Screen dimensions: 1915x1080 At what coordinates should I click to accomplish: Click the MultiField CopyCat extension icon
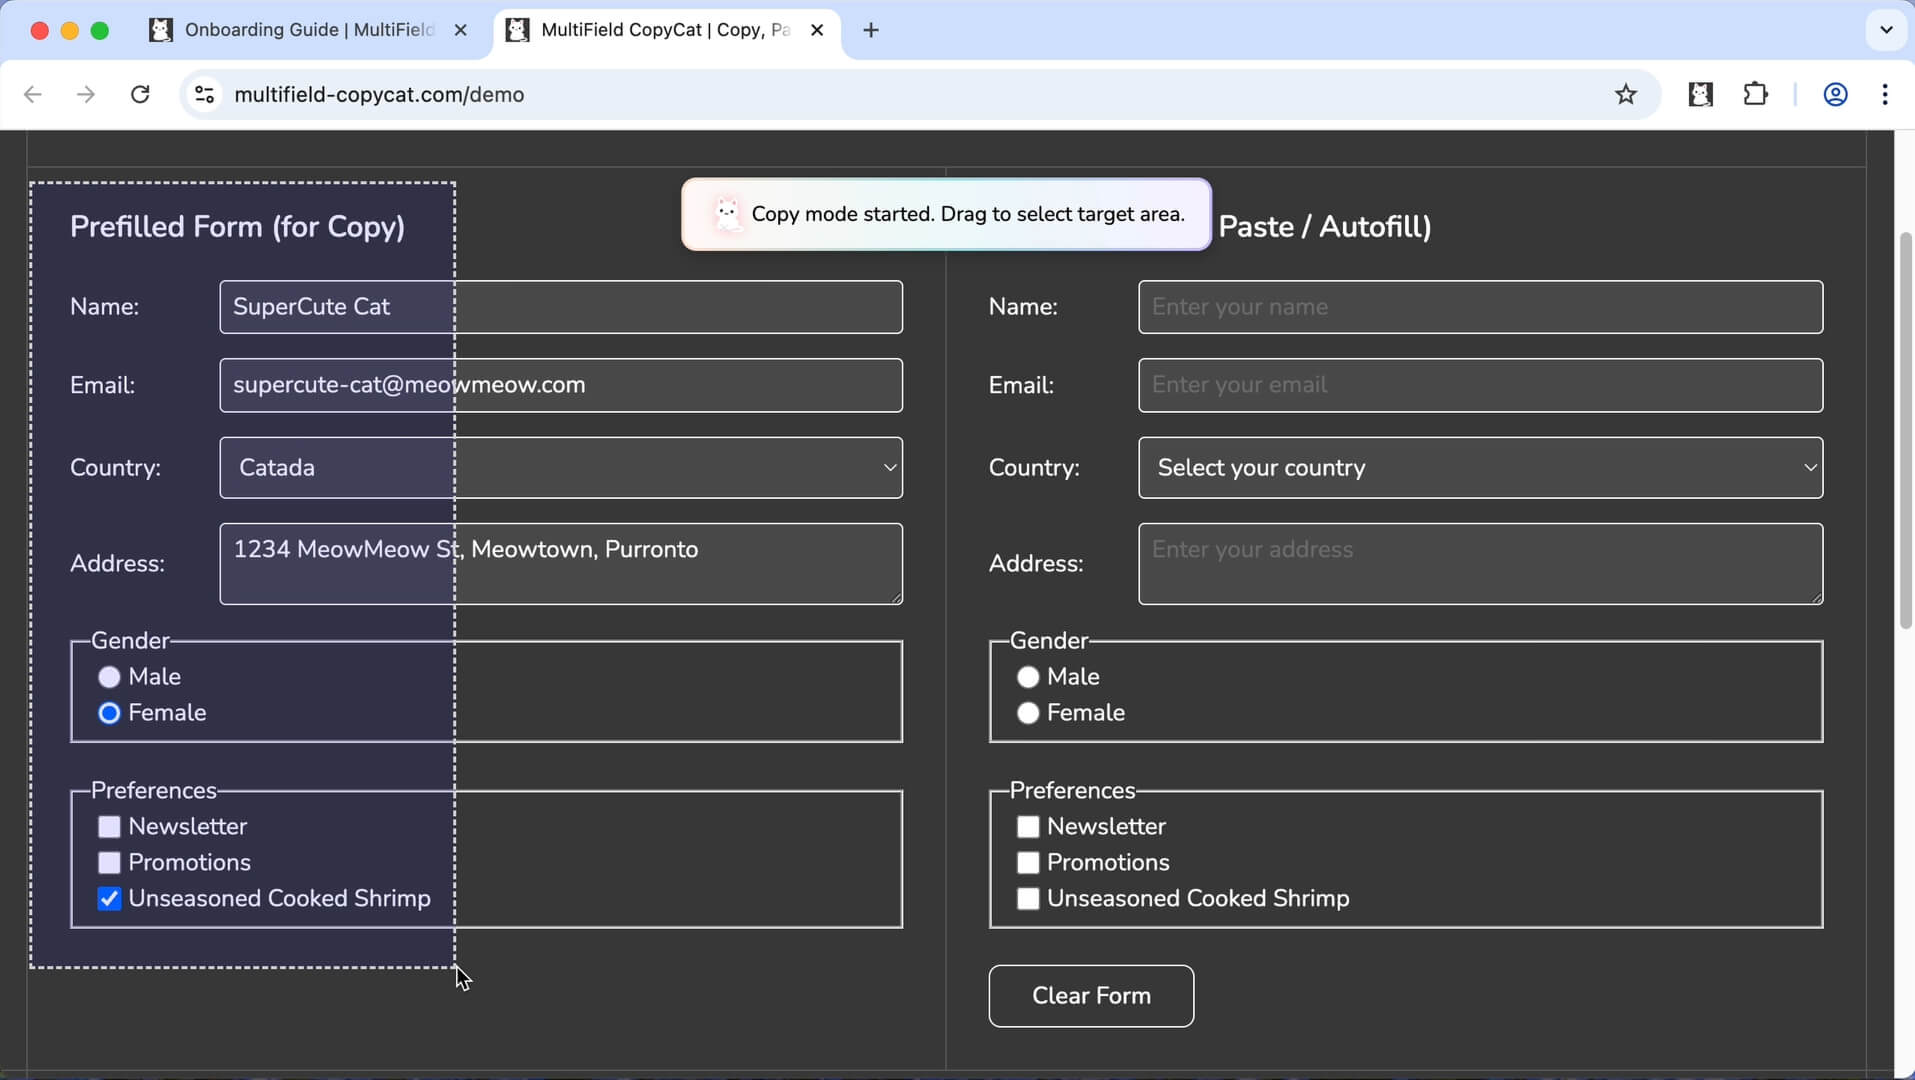pos(1700,94)
